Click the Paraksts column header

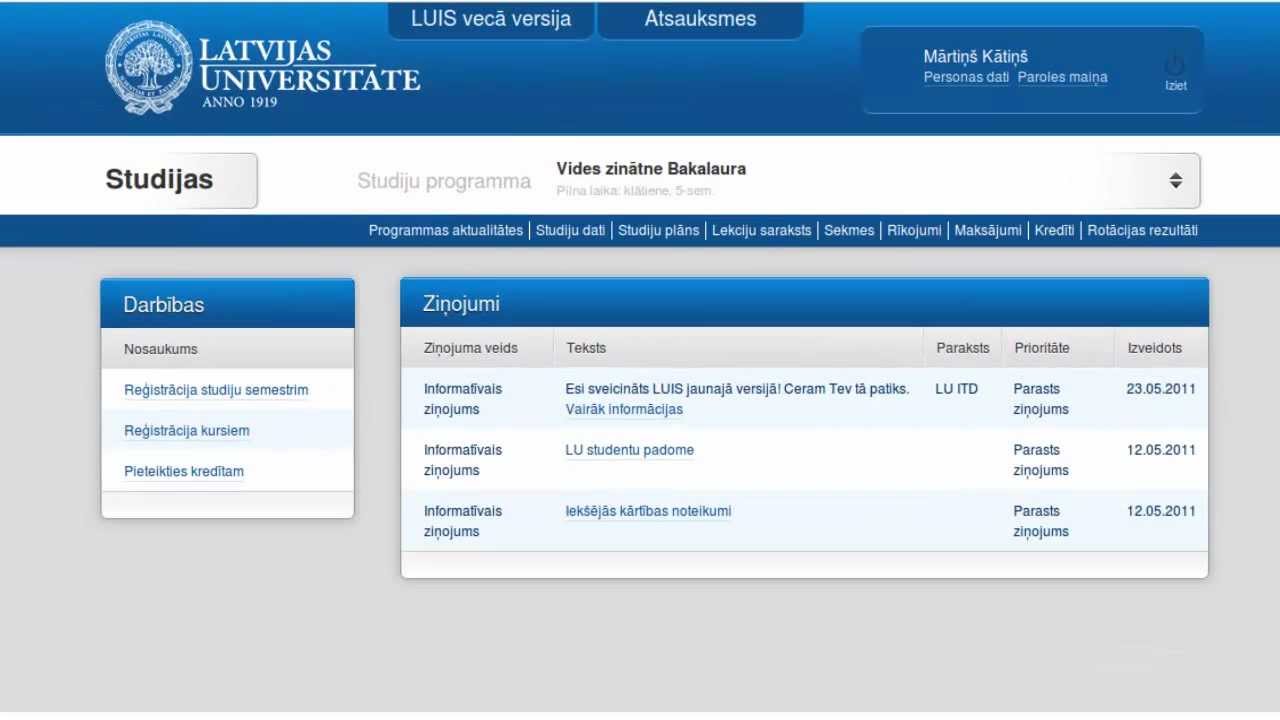963,348
